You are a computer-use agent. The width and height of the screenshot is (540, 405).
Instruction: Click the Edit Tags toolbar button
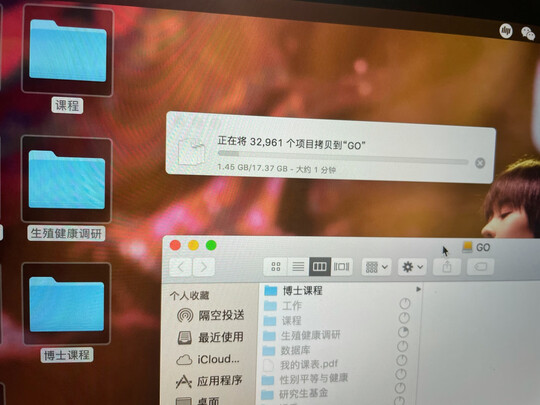pyautogui.click(x=480, y=267)
